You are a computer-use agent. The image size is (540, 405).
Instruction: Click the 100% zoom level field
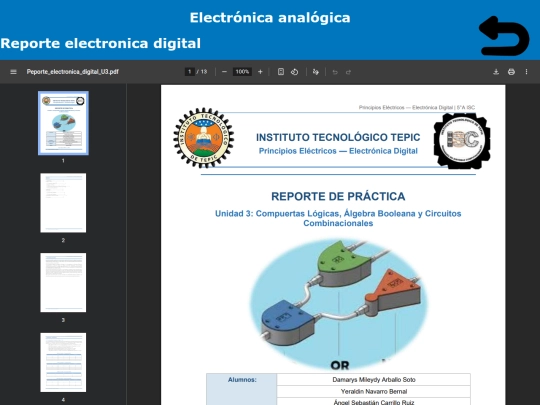tap(242, 72)
